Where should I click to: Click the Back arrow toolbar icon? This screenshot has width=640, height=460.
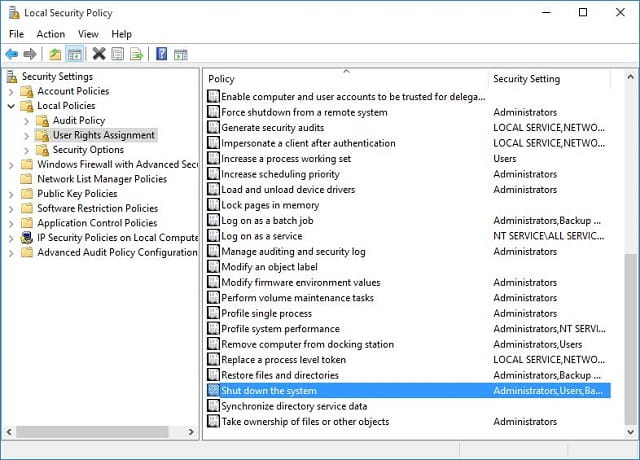pyautogui.click(x=12, y=54)
